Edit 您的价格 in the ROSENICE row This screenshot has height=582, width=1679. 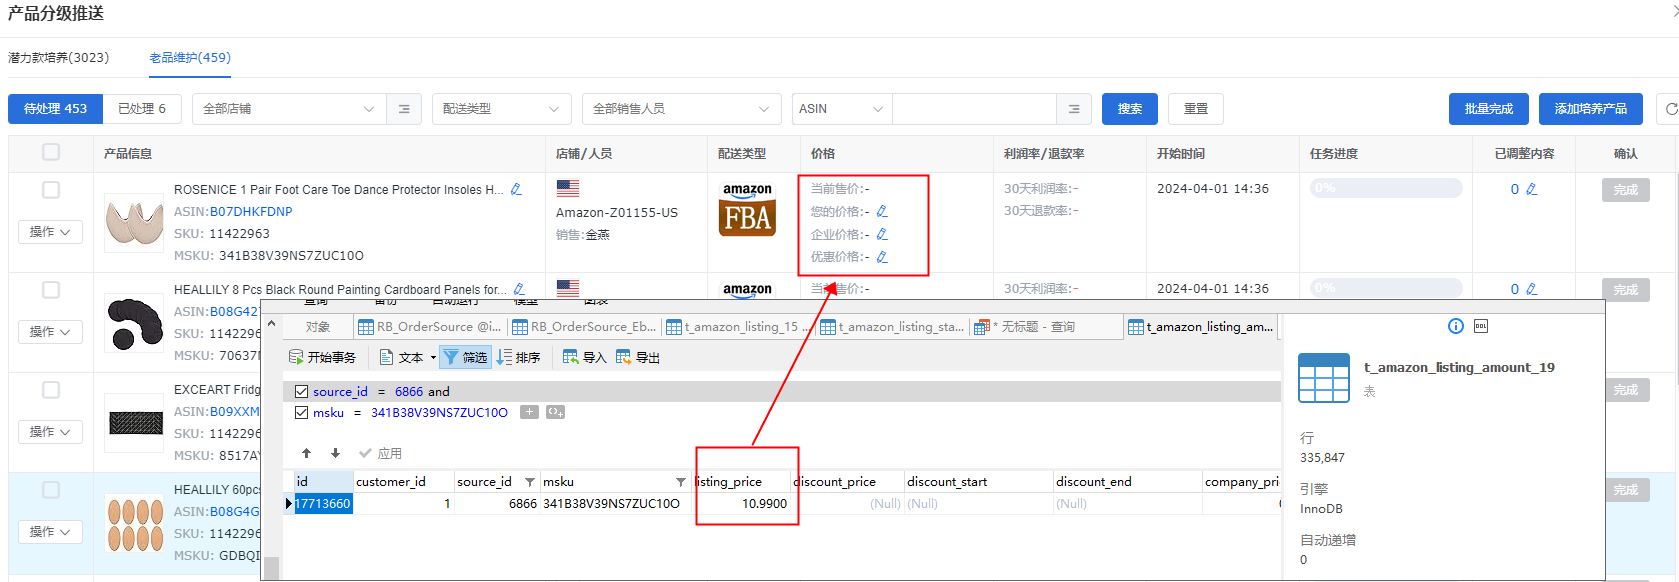[882, 211]
